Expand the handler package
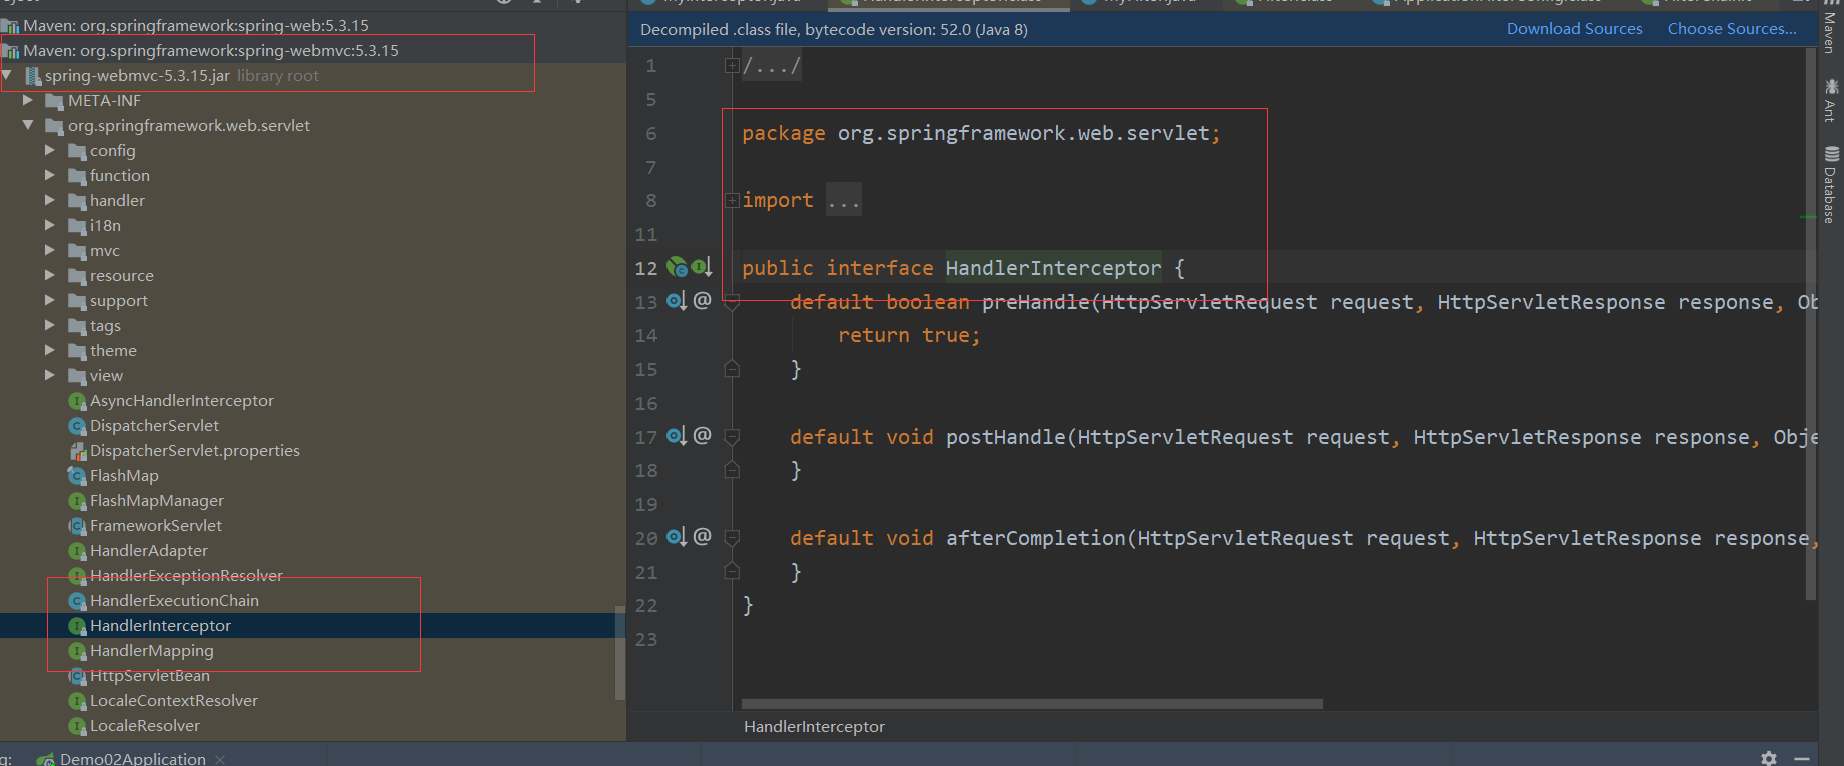This screenshot has height=766, width=1844. click(x=50, y=200)
